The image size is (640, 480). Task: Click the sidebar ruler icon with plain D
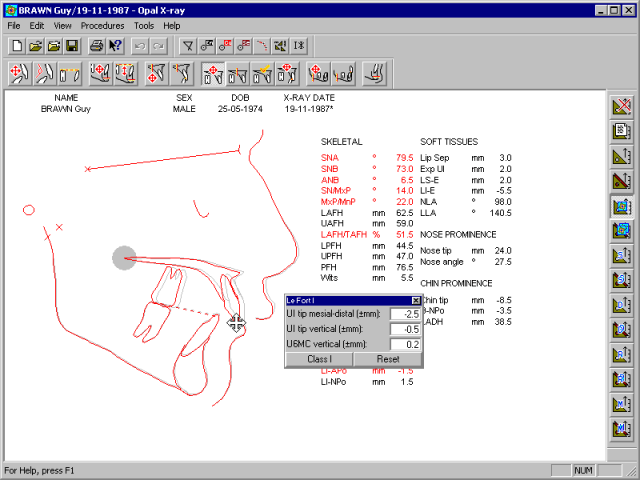(x=622, y=306)
